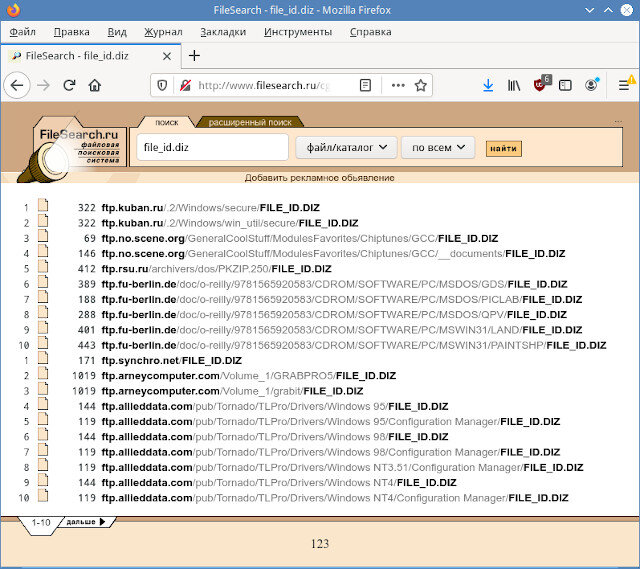
Task: Open ftp.kuban.ru win_util/secure result
Action: (230, 223)
